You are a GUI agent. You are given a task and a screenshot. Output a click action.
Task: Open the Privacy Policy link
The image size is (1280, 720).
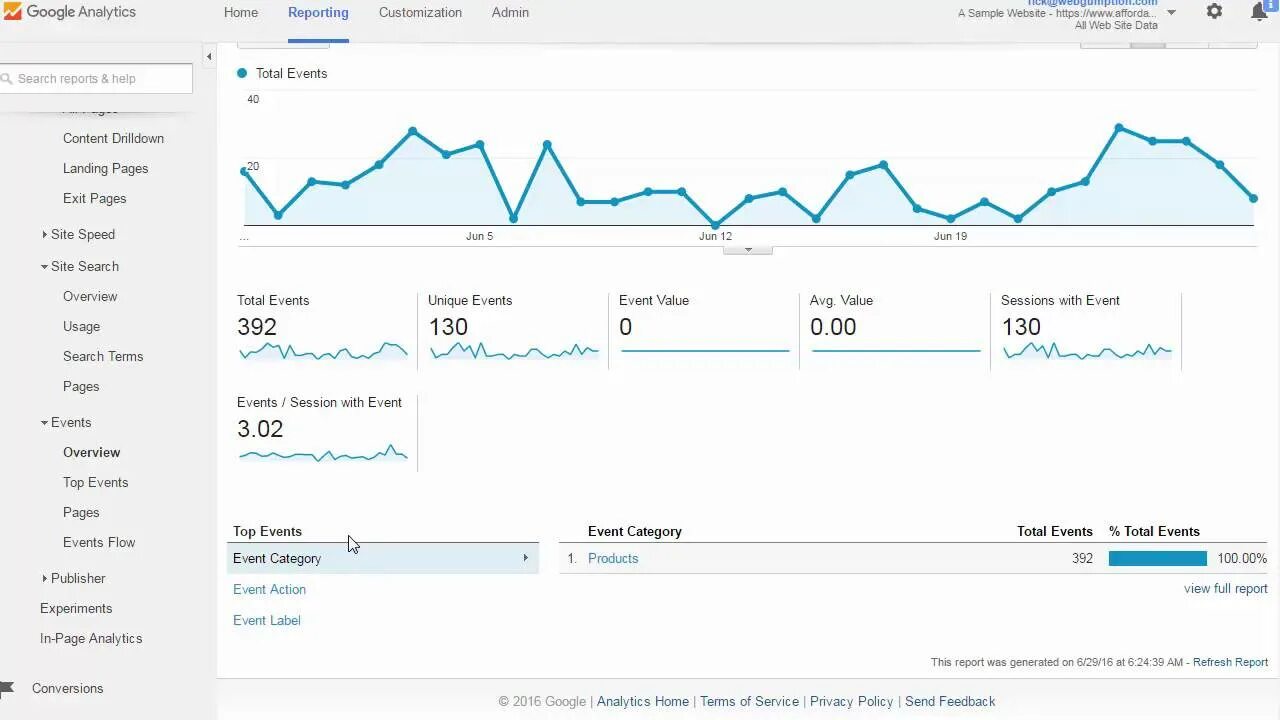point(852,701)
